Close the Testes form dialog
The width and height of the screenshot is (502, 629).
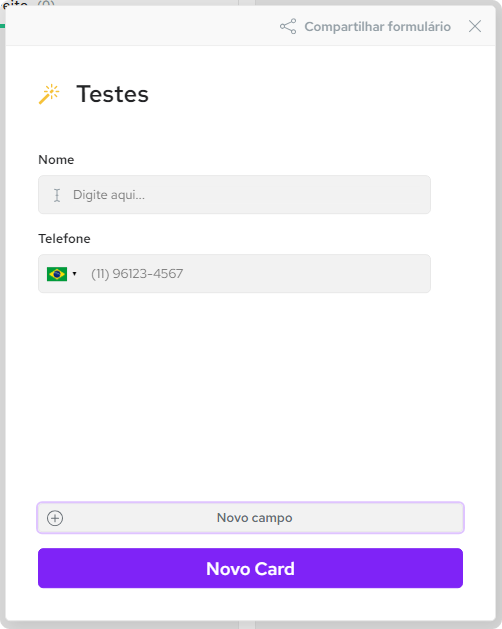tap(475, 26)
